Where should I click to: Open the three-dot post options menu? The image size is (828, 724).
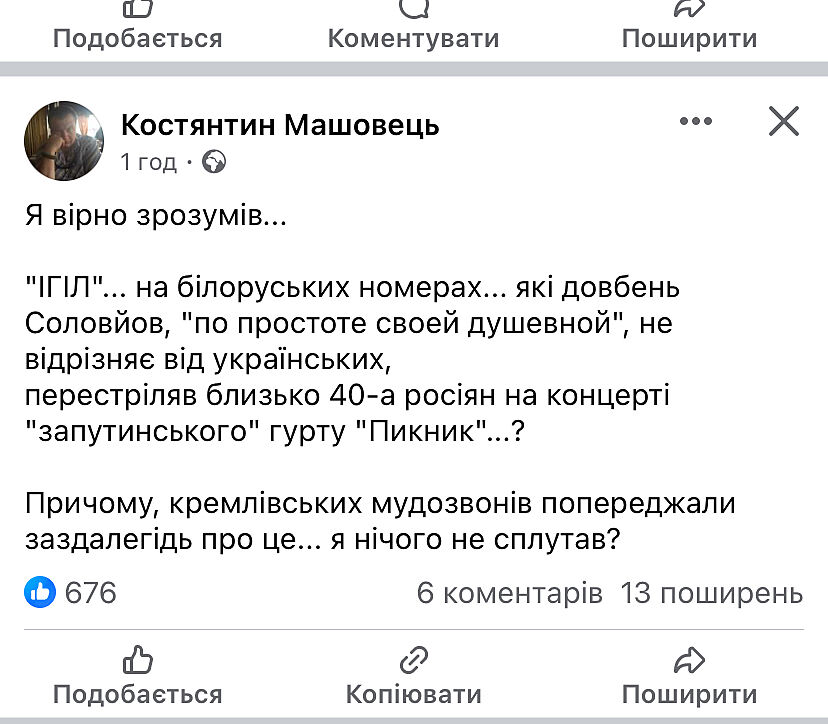point(695,122)
